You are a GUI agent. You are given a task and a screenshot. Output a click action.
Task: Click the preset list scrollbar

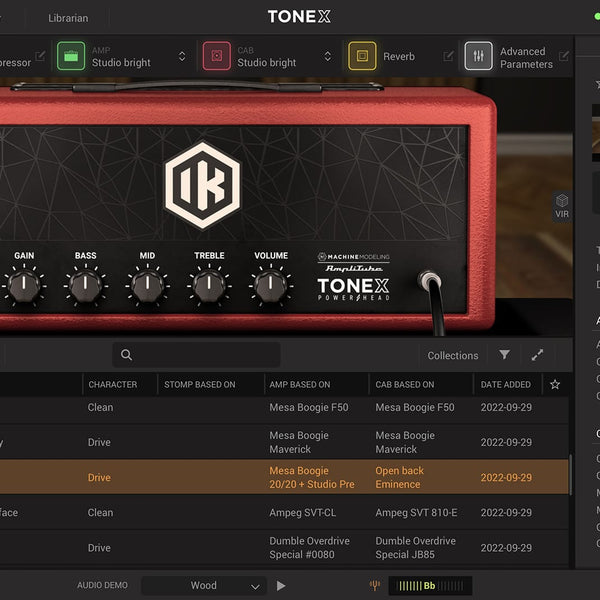click(x=571, y=474)
